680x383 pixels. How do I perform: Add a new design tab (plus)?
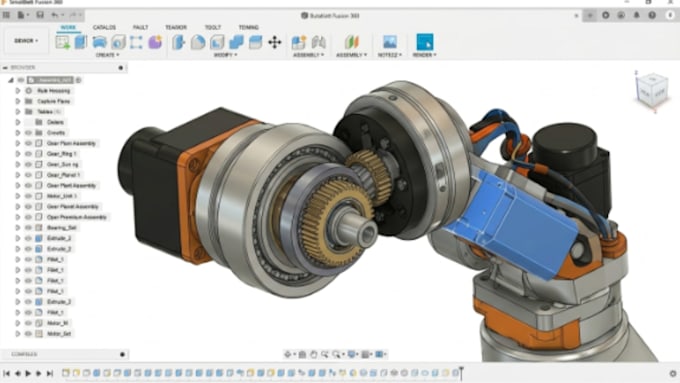(590, 15)
